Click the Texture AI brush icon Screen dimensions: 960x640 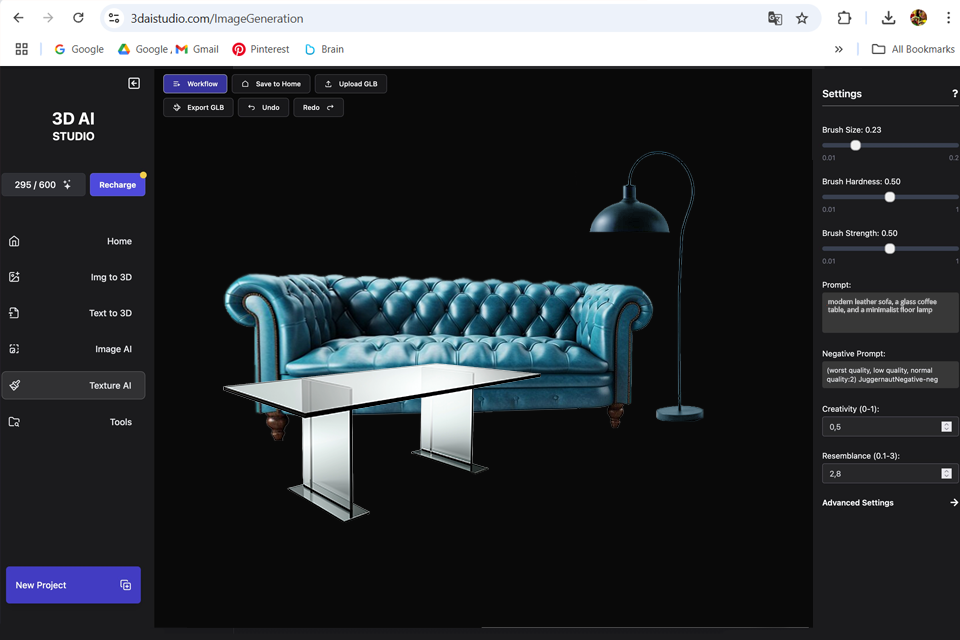coord(15,385)
